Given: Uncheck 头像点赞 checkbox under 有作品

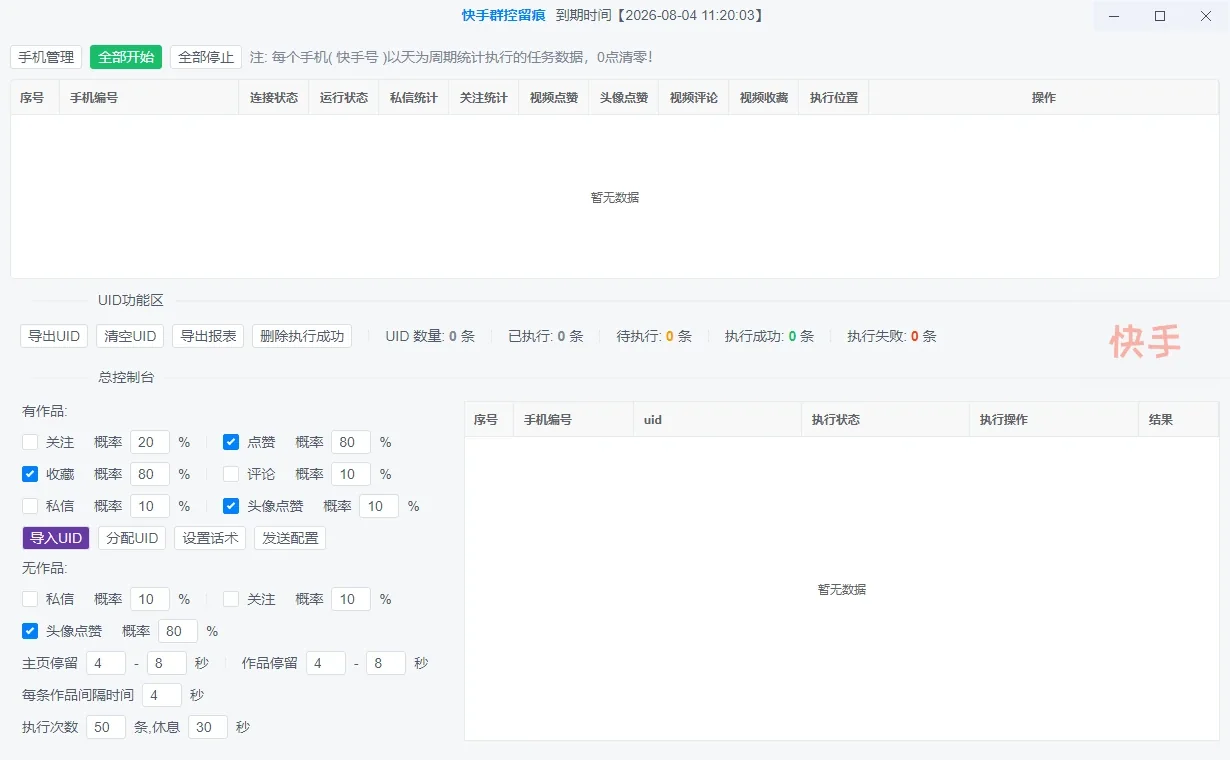Looking at the screenshot, I should click(x=231, y=506).
